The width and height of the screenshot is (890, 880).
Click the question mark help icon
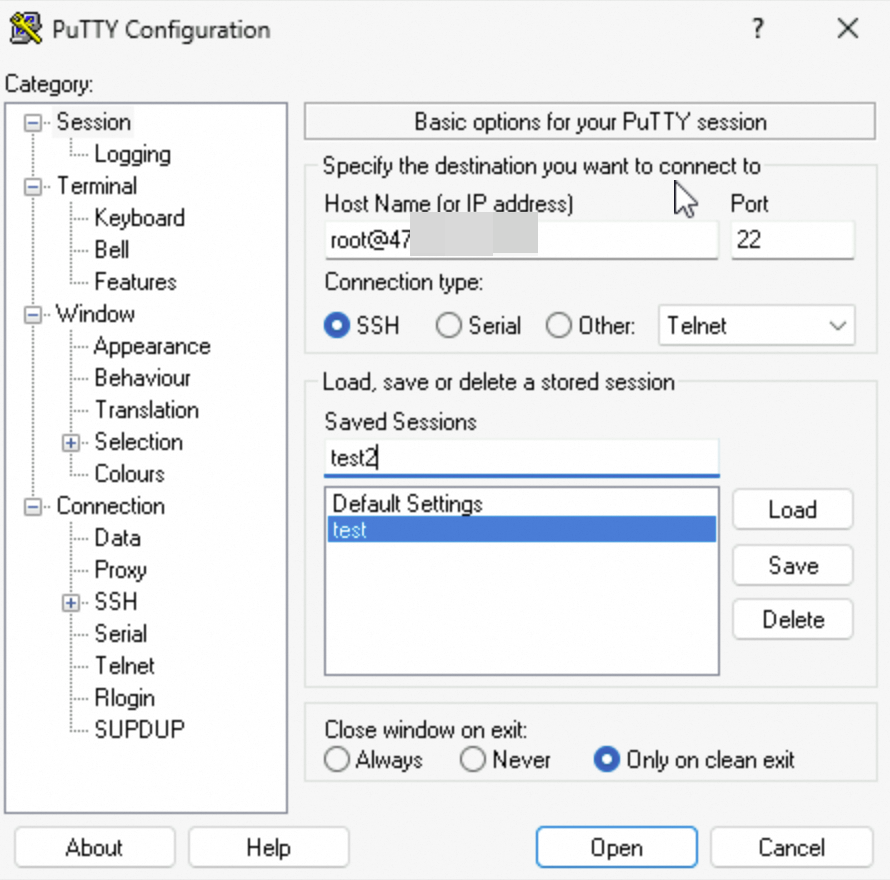click(x=759, y=28)
